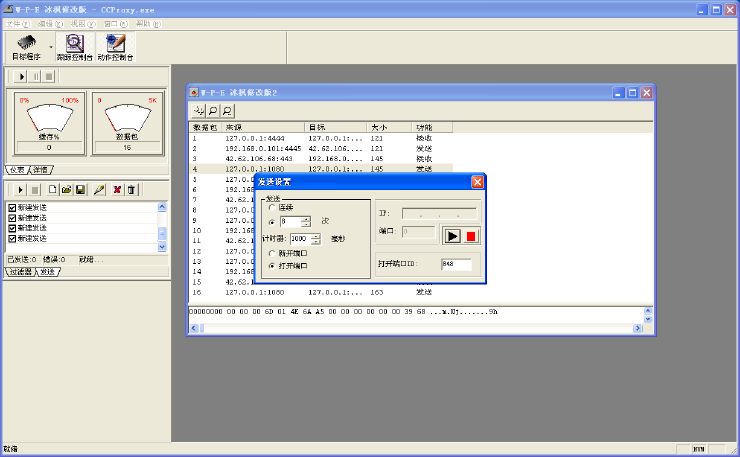Sort packets by the 来源 column header
The image size is (740, 457).
coord(263,127)
